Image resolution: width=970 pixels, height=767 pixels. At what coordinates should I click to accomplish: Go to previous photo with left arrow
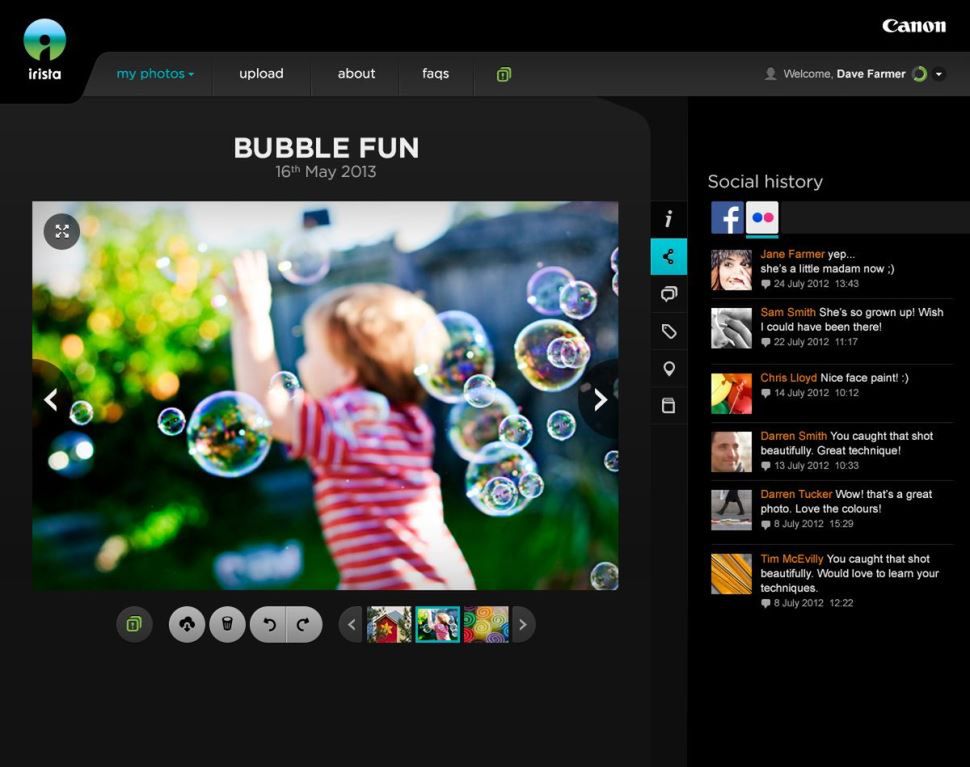[x=51, y=400]
